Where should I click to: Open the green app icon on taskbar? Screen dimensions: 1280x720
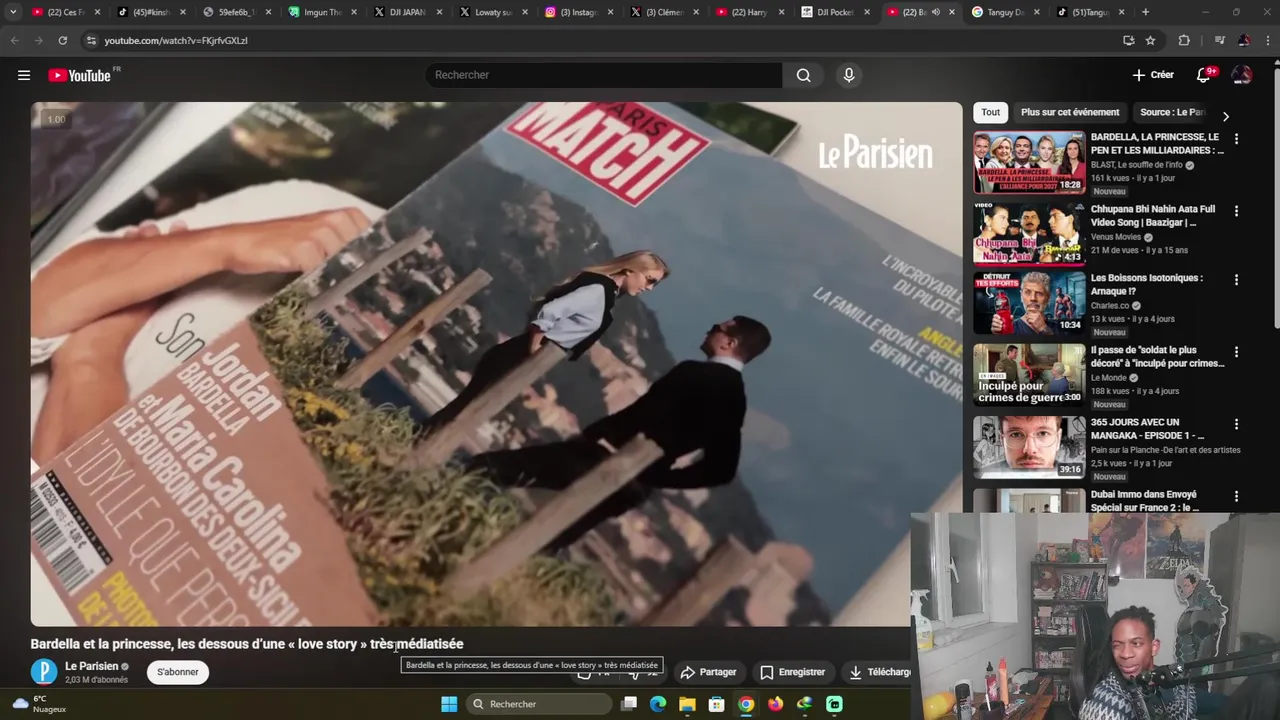(x=835, y=704)
